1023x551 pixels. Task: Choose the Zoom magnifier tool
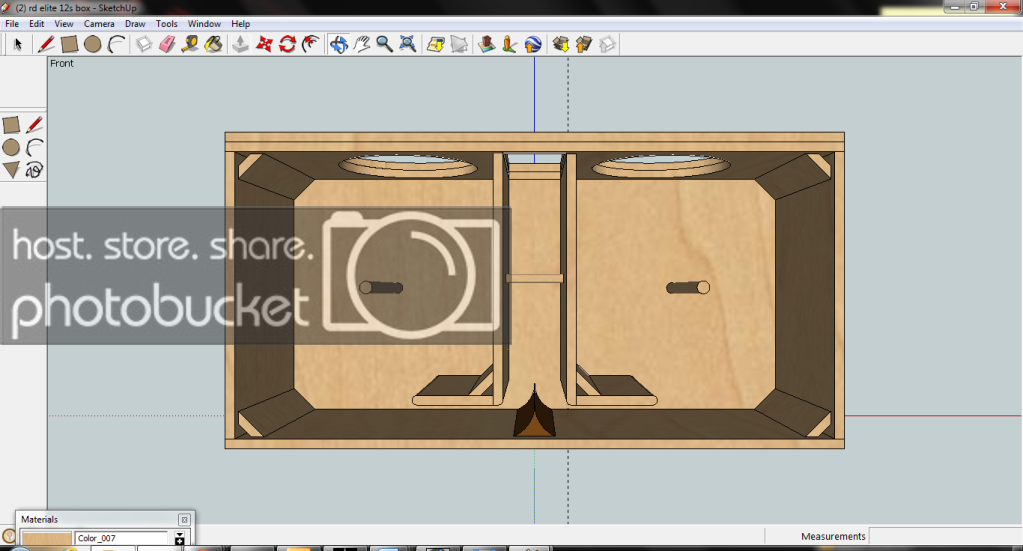coord(384,44)
